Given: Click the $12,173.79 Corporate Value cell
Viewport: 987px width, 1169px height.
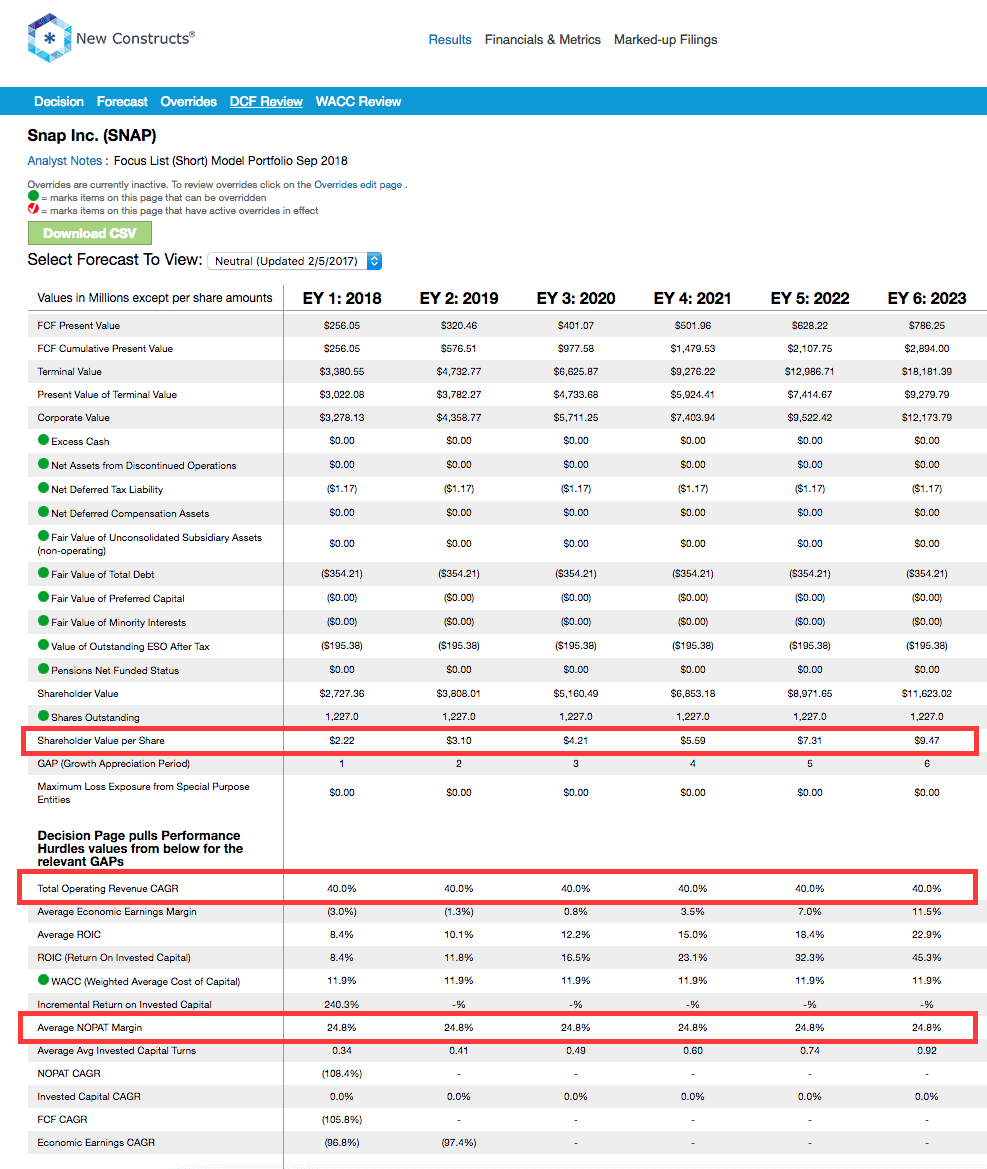Looking at the screenshot, I should tap(927, 418).
